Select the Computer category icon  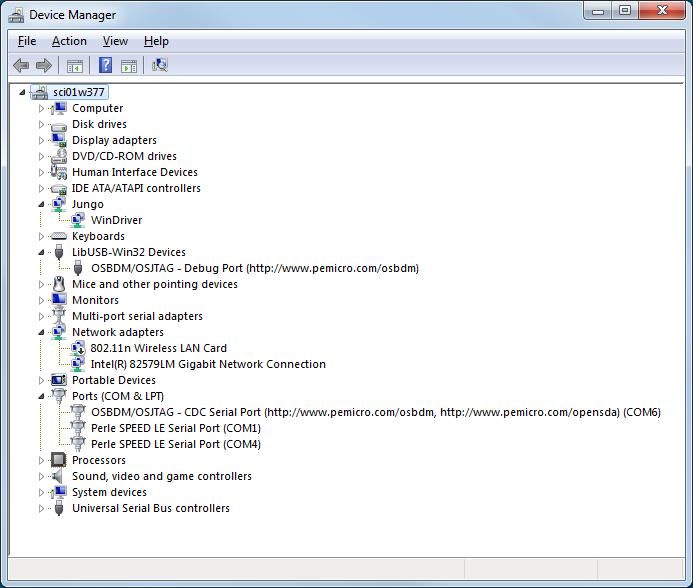pyautogui.click(x=58, y=108)
